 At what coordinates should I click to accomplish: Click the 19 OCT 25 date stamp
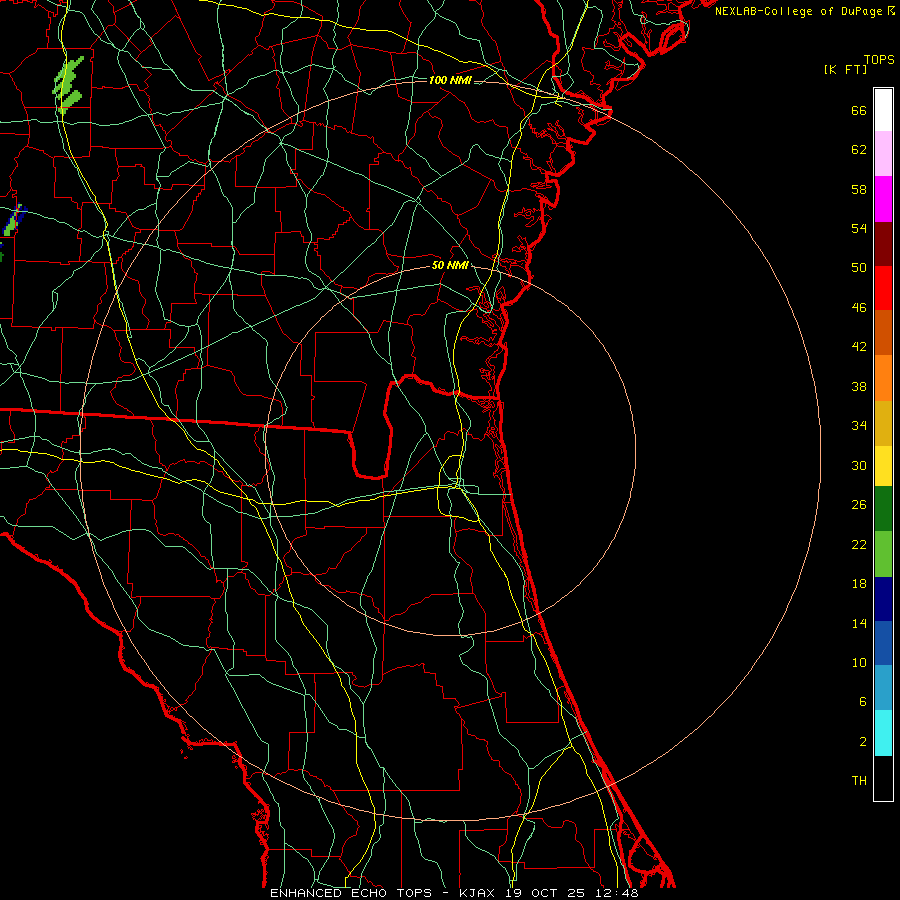tap(545, 893)
